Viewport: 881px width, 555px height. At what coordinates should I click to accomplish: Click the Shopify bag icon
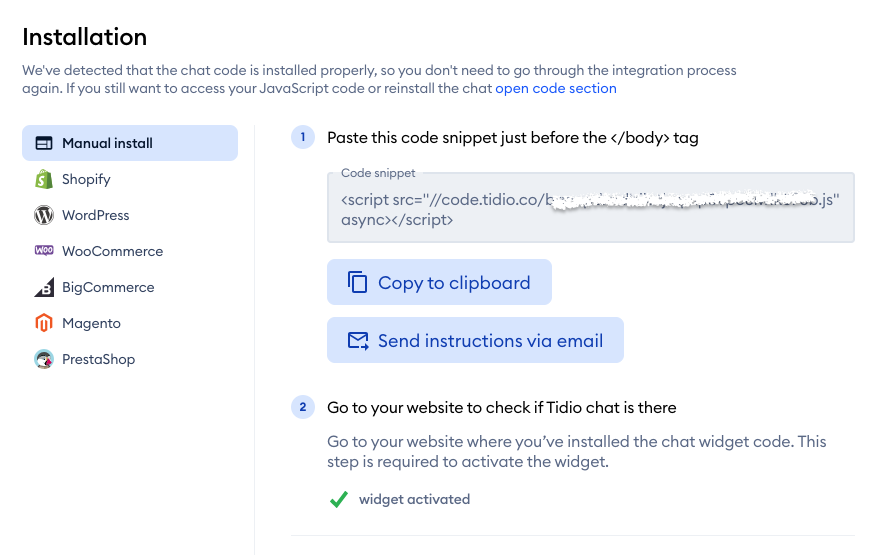tap(44, 179)
